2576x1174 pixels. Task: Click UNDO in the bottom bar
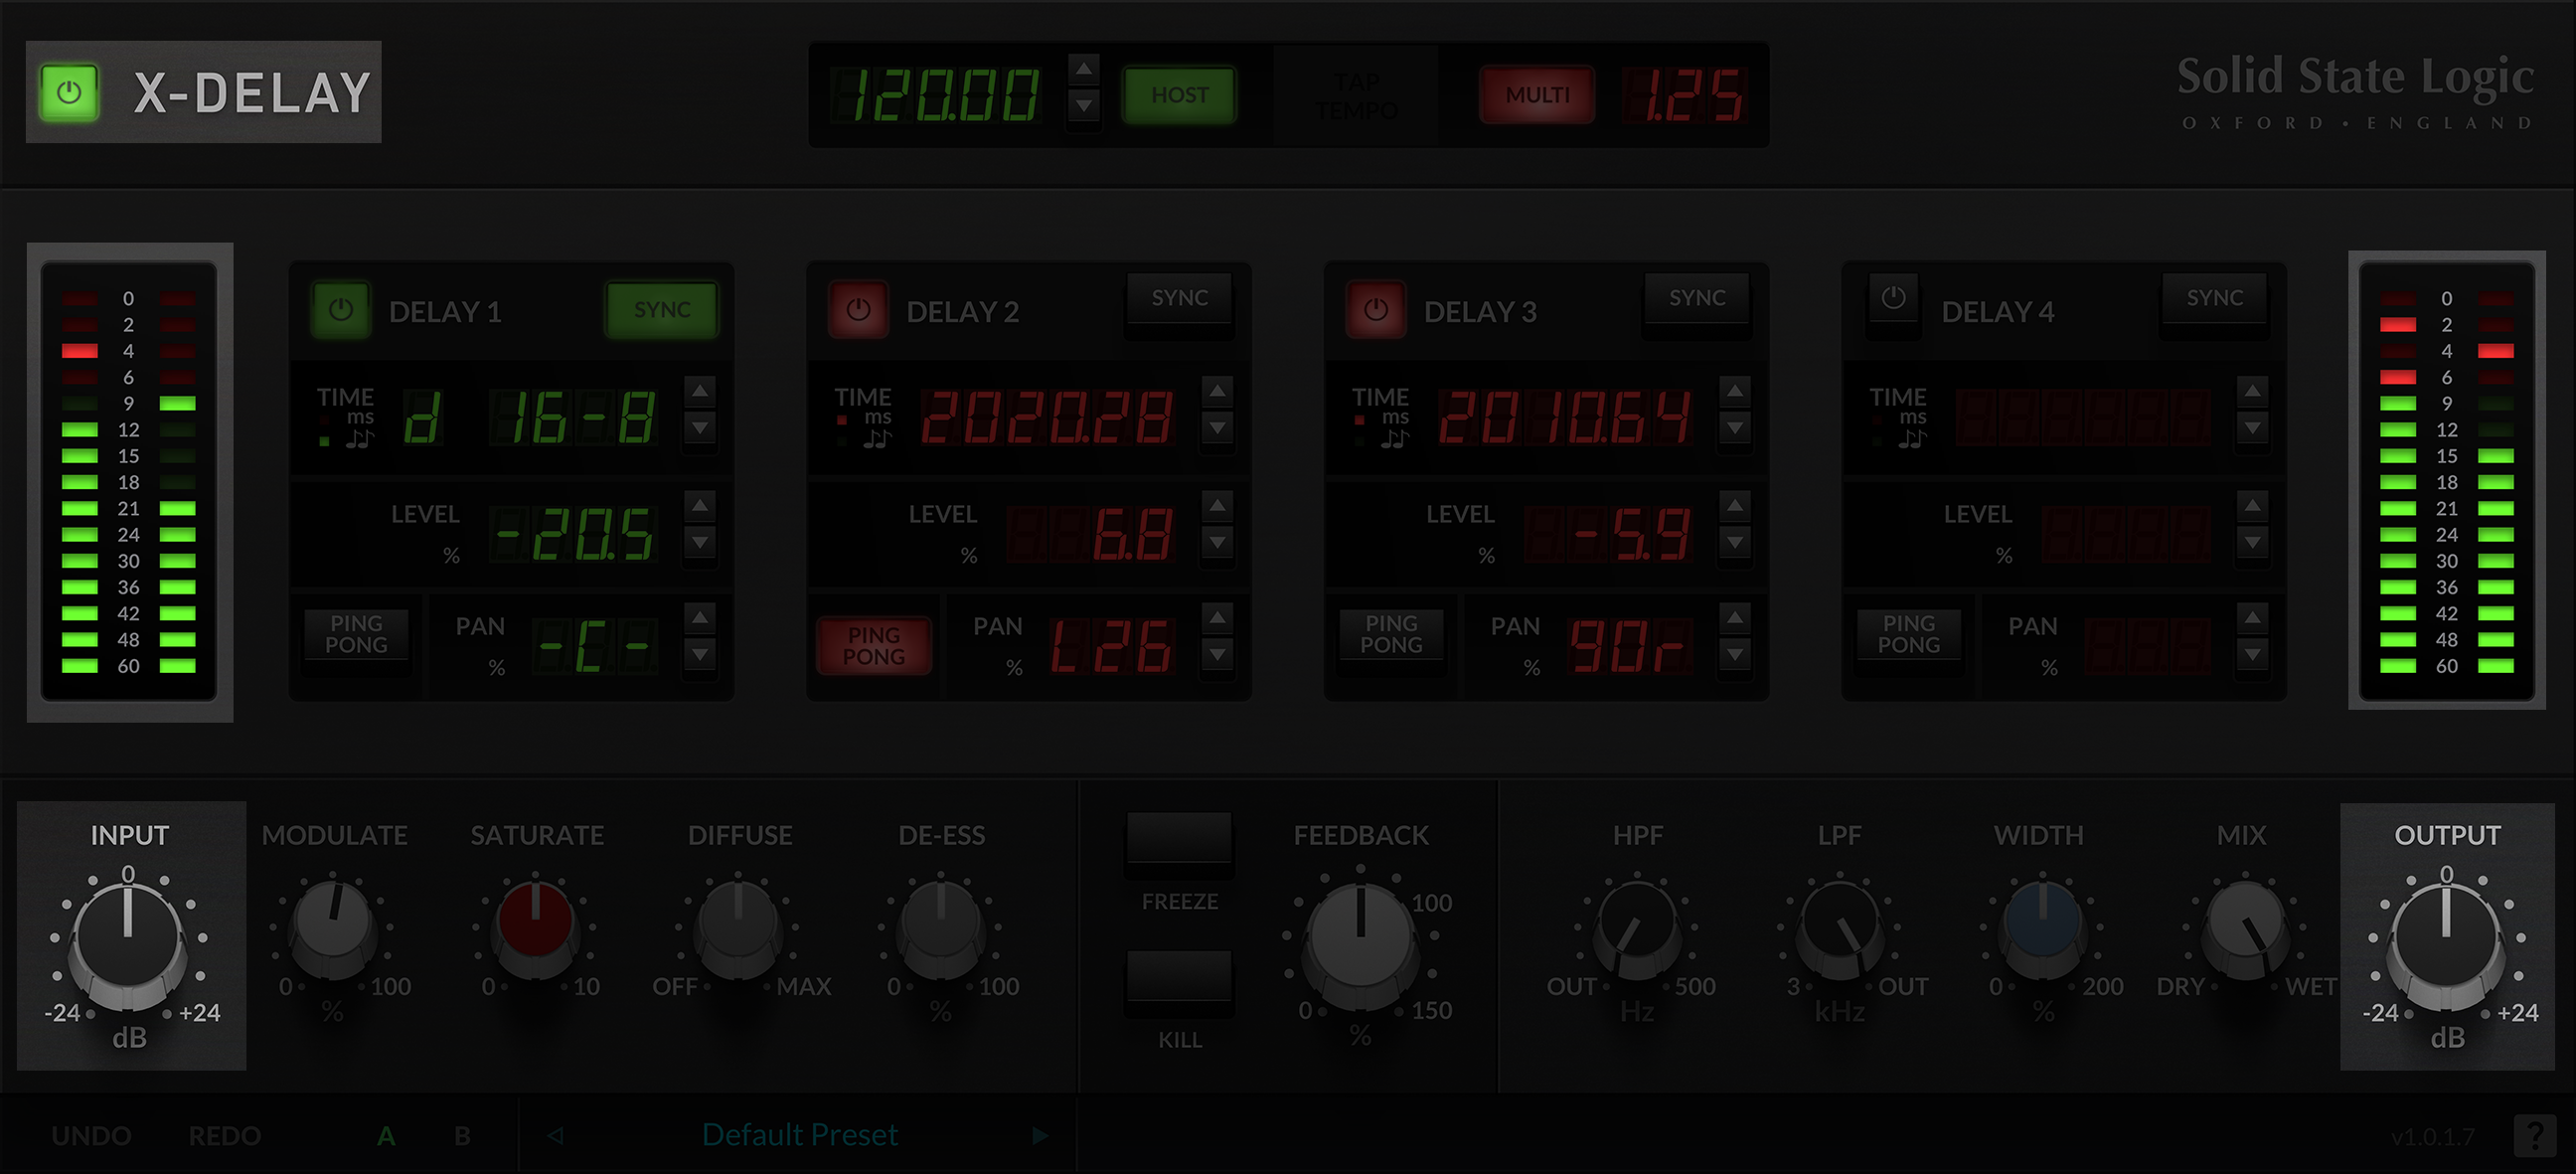(91, 1136)
